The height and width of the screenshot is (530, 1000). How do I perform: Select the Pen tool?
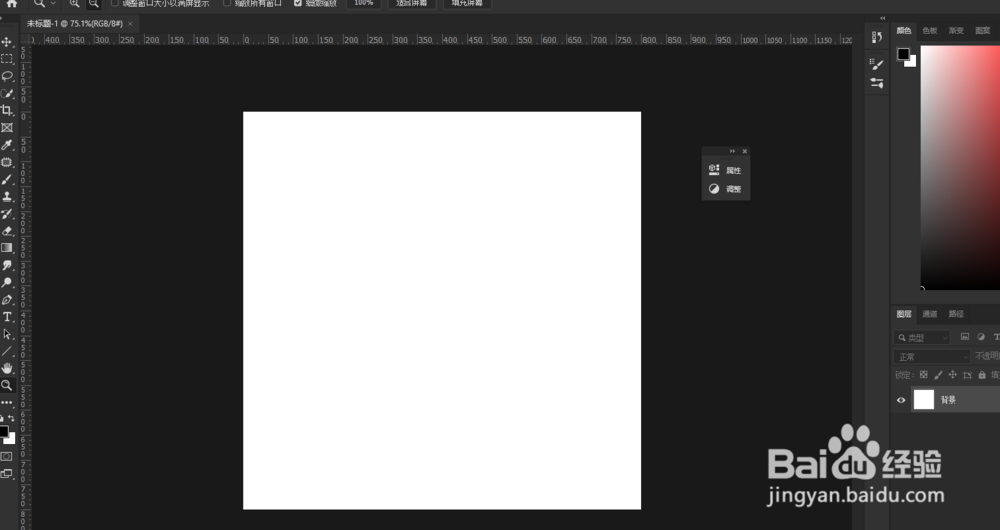coord(7,300)
